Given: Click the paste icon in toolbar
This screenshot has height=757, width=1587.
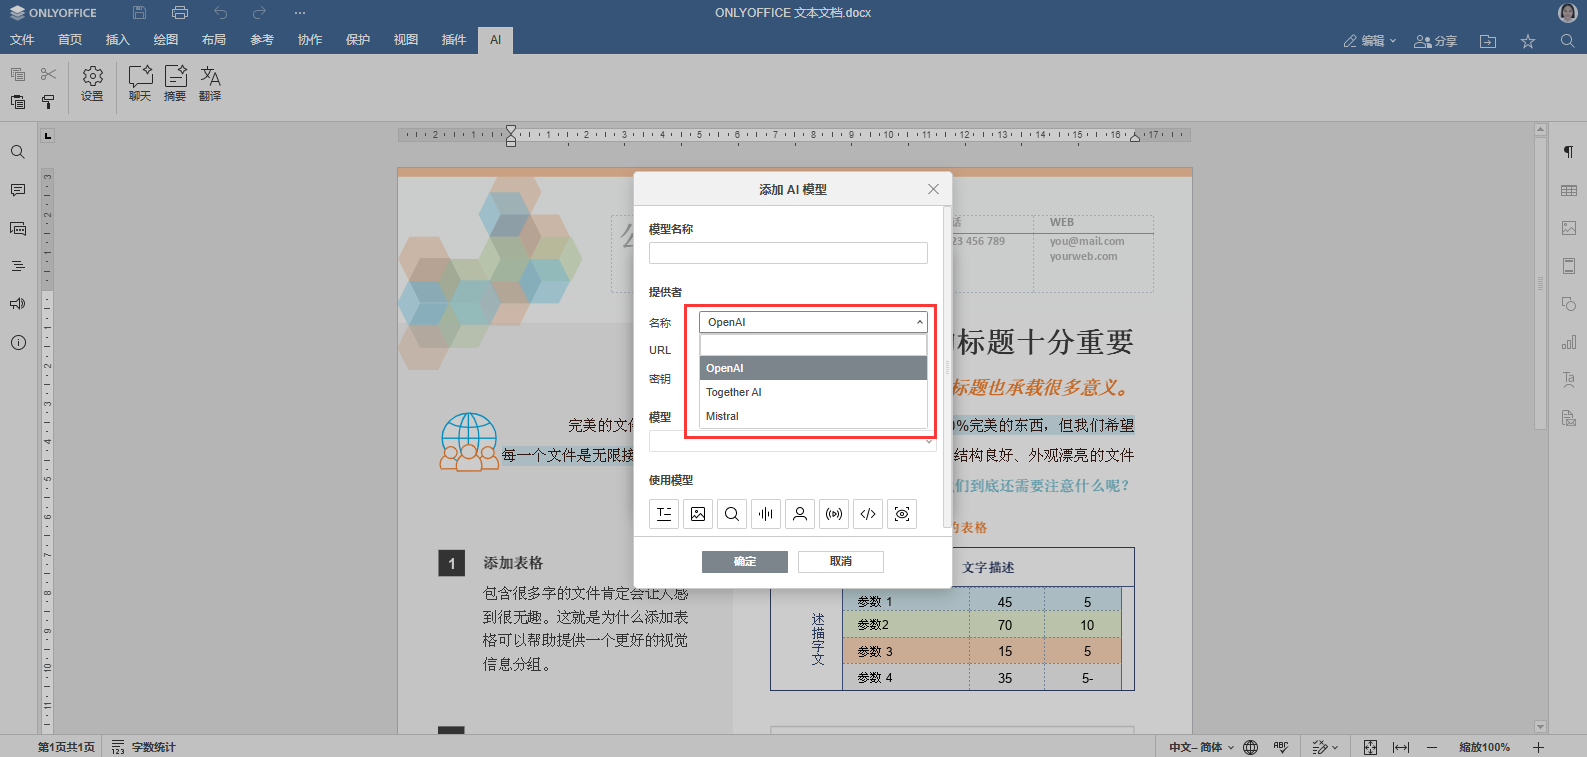Looking at the screenshot, I should click(x=18, y=102).
